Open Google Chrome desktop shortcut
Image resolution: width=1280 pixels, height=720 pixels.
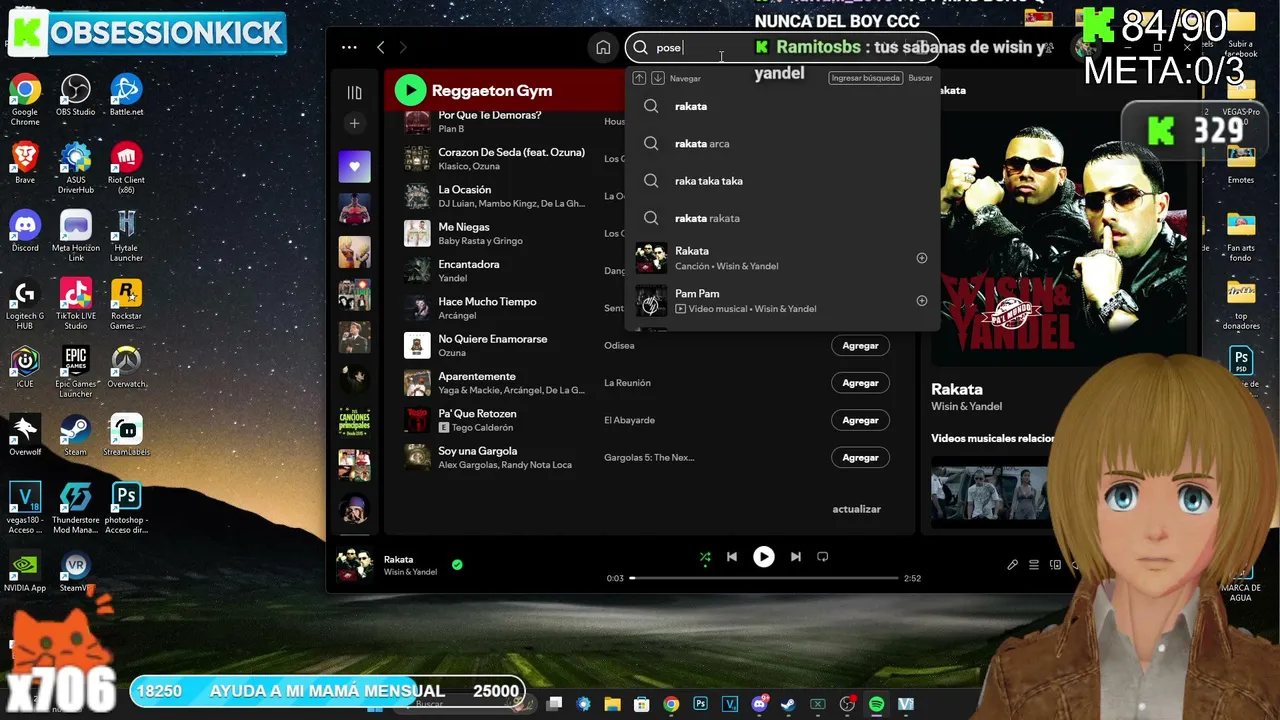pyautogui.click(x=25, y=99)
